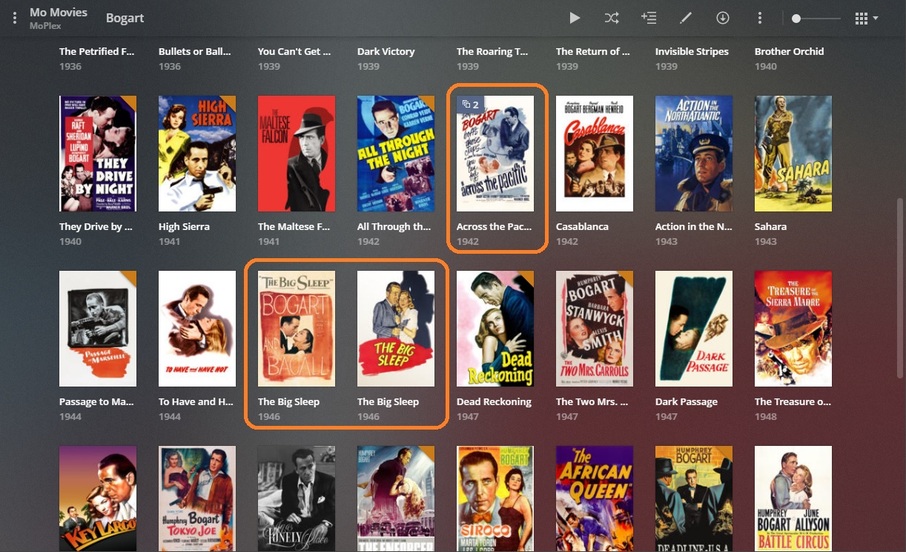Click the They Drive by ... title
Screen dimensions: 906x552
coord(96,227)
